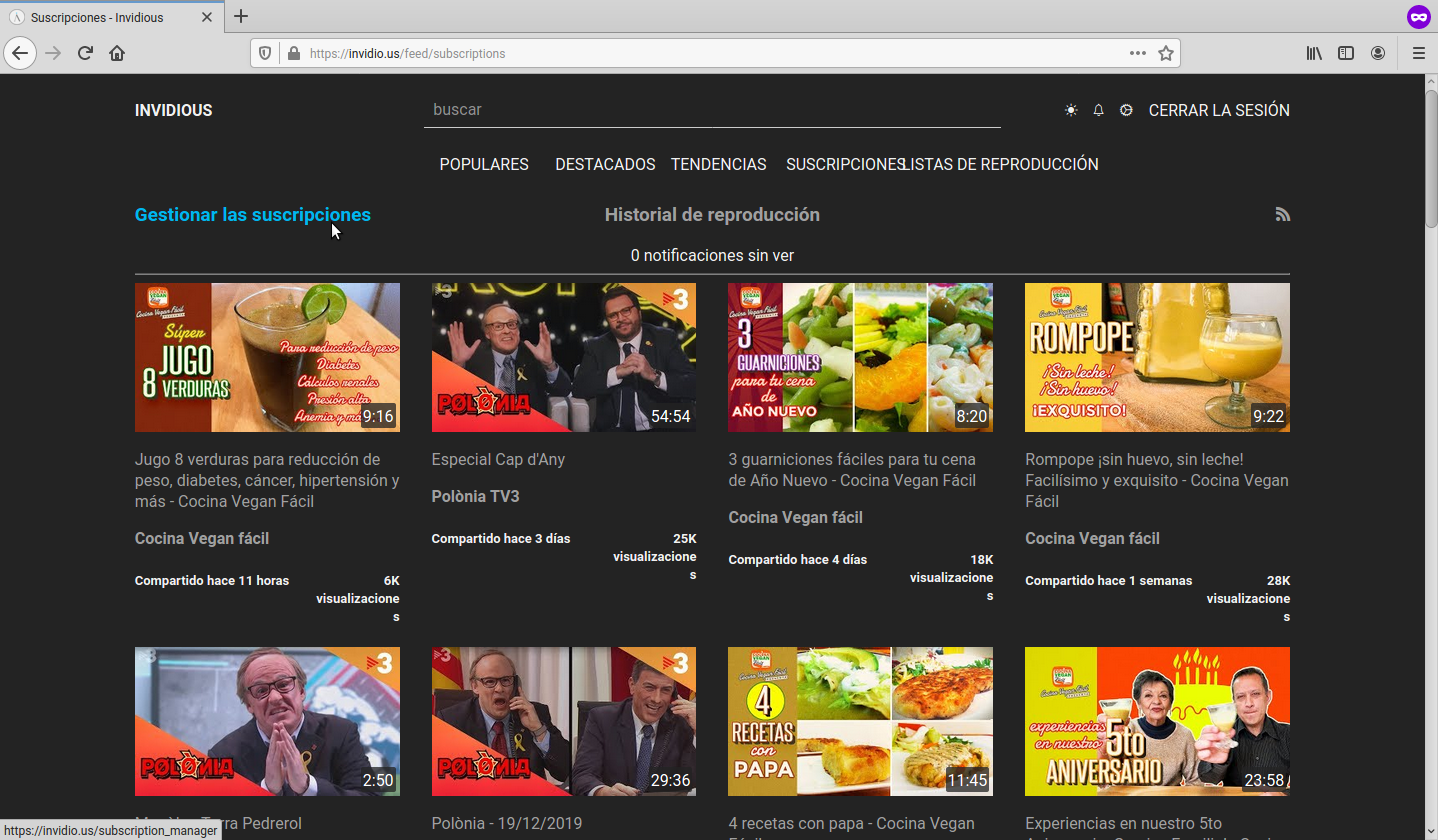Focus the buscar search field
This screenshot has width=1438, height=840.
tap(711, 110)
